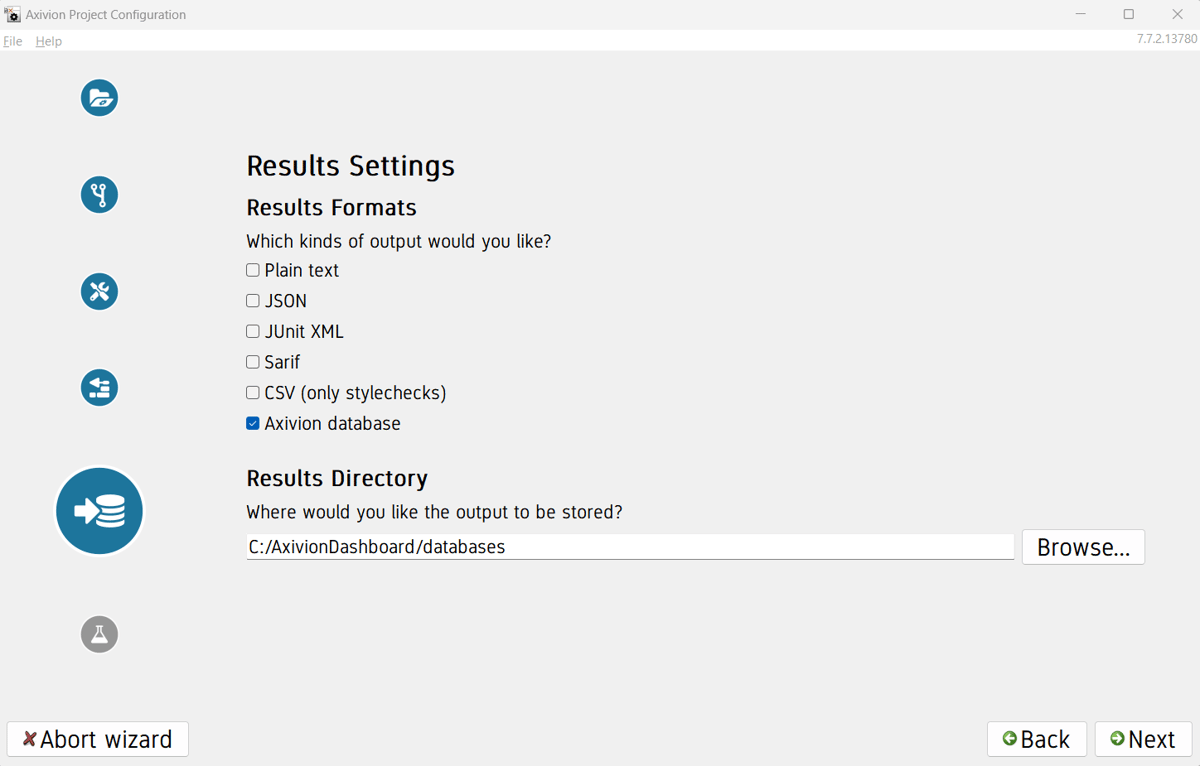Screen dimensions: 1200x766
Task: Click the database results step icon
Action: (x=99, y=511)
